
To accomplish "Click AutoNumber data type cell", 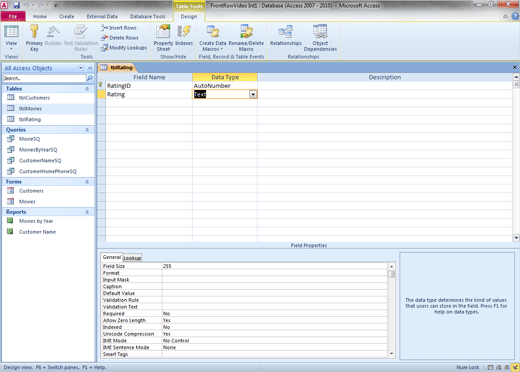I will pyautogui.click(x=225, y=86).
